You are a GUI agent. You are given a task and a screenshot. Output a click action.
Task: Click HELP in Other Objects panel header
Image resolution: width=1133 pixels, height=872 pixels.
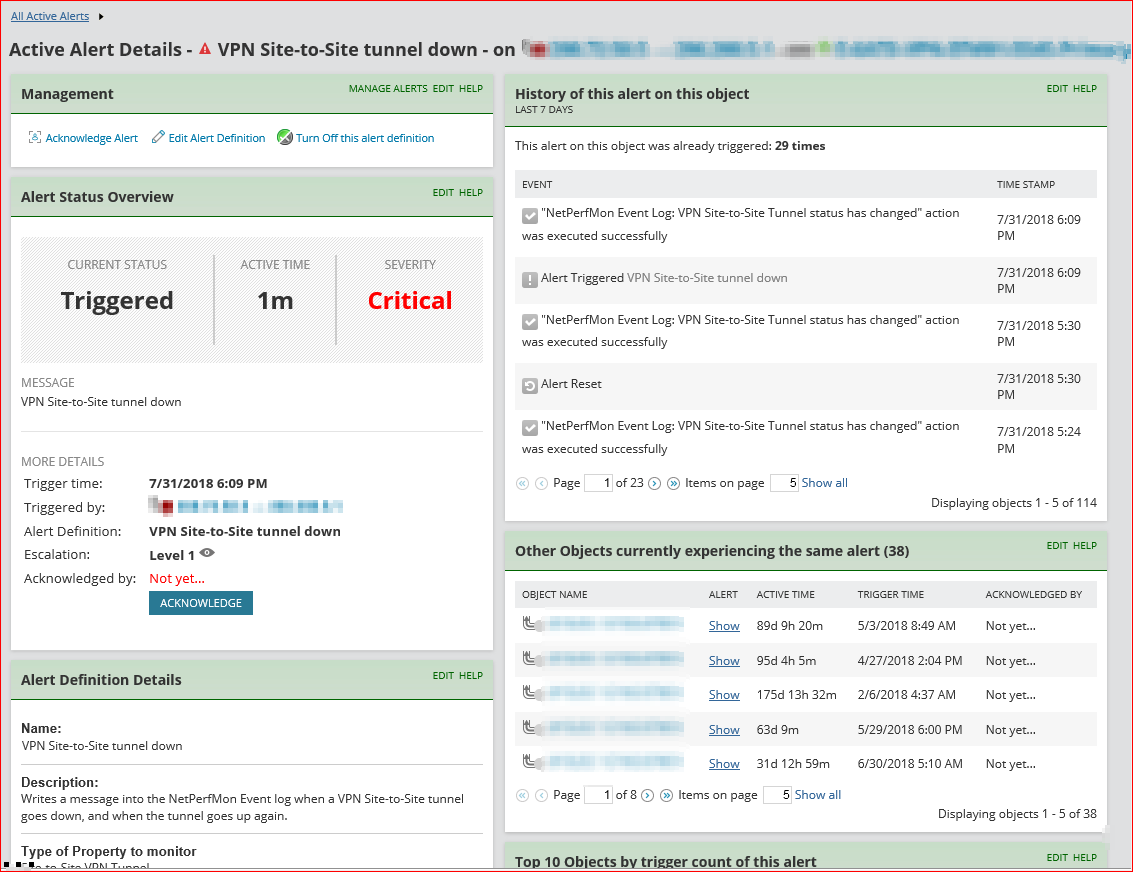1085,545
